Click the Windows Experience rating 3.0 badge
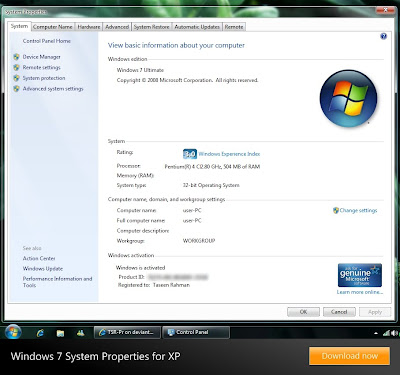 click(x=190, y=154)
